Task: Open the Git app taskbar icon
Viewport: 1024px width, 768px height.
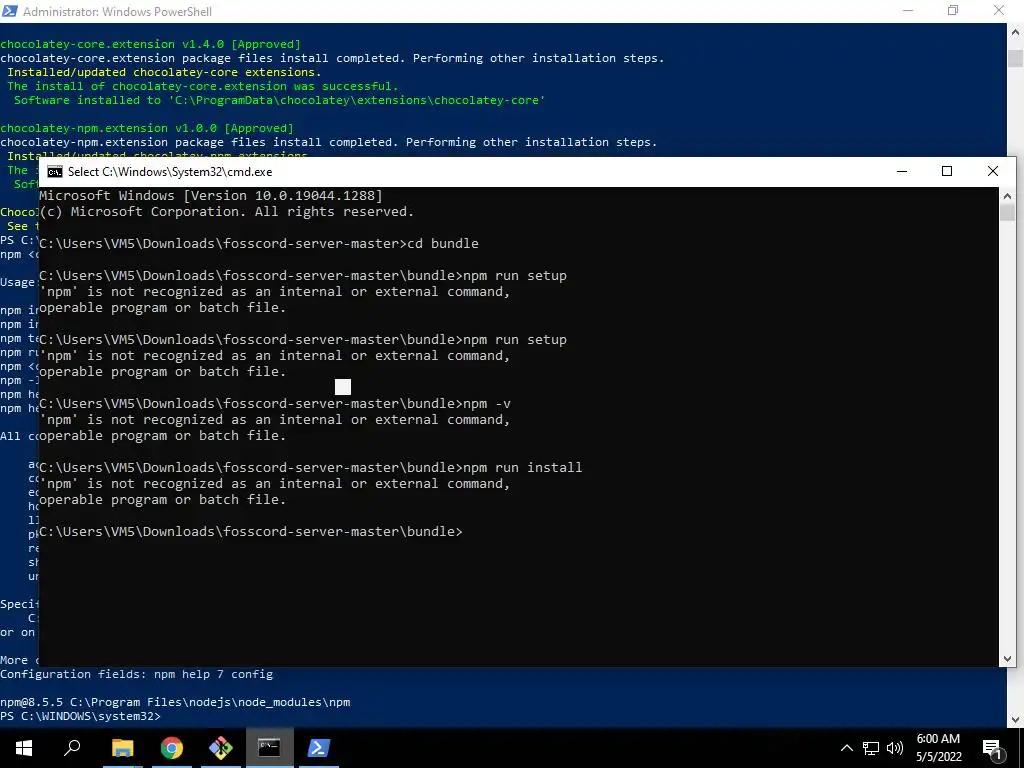Action: click(x=221, y=748)
